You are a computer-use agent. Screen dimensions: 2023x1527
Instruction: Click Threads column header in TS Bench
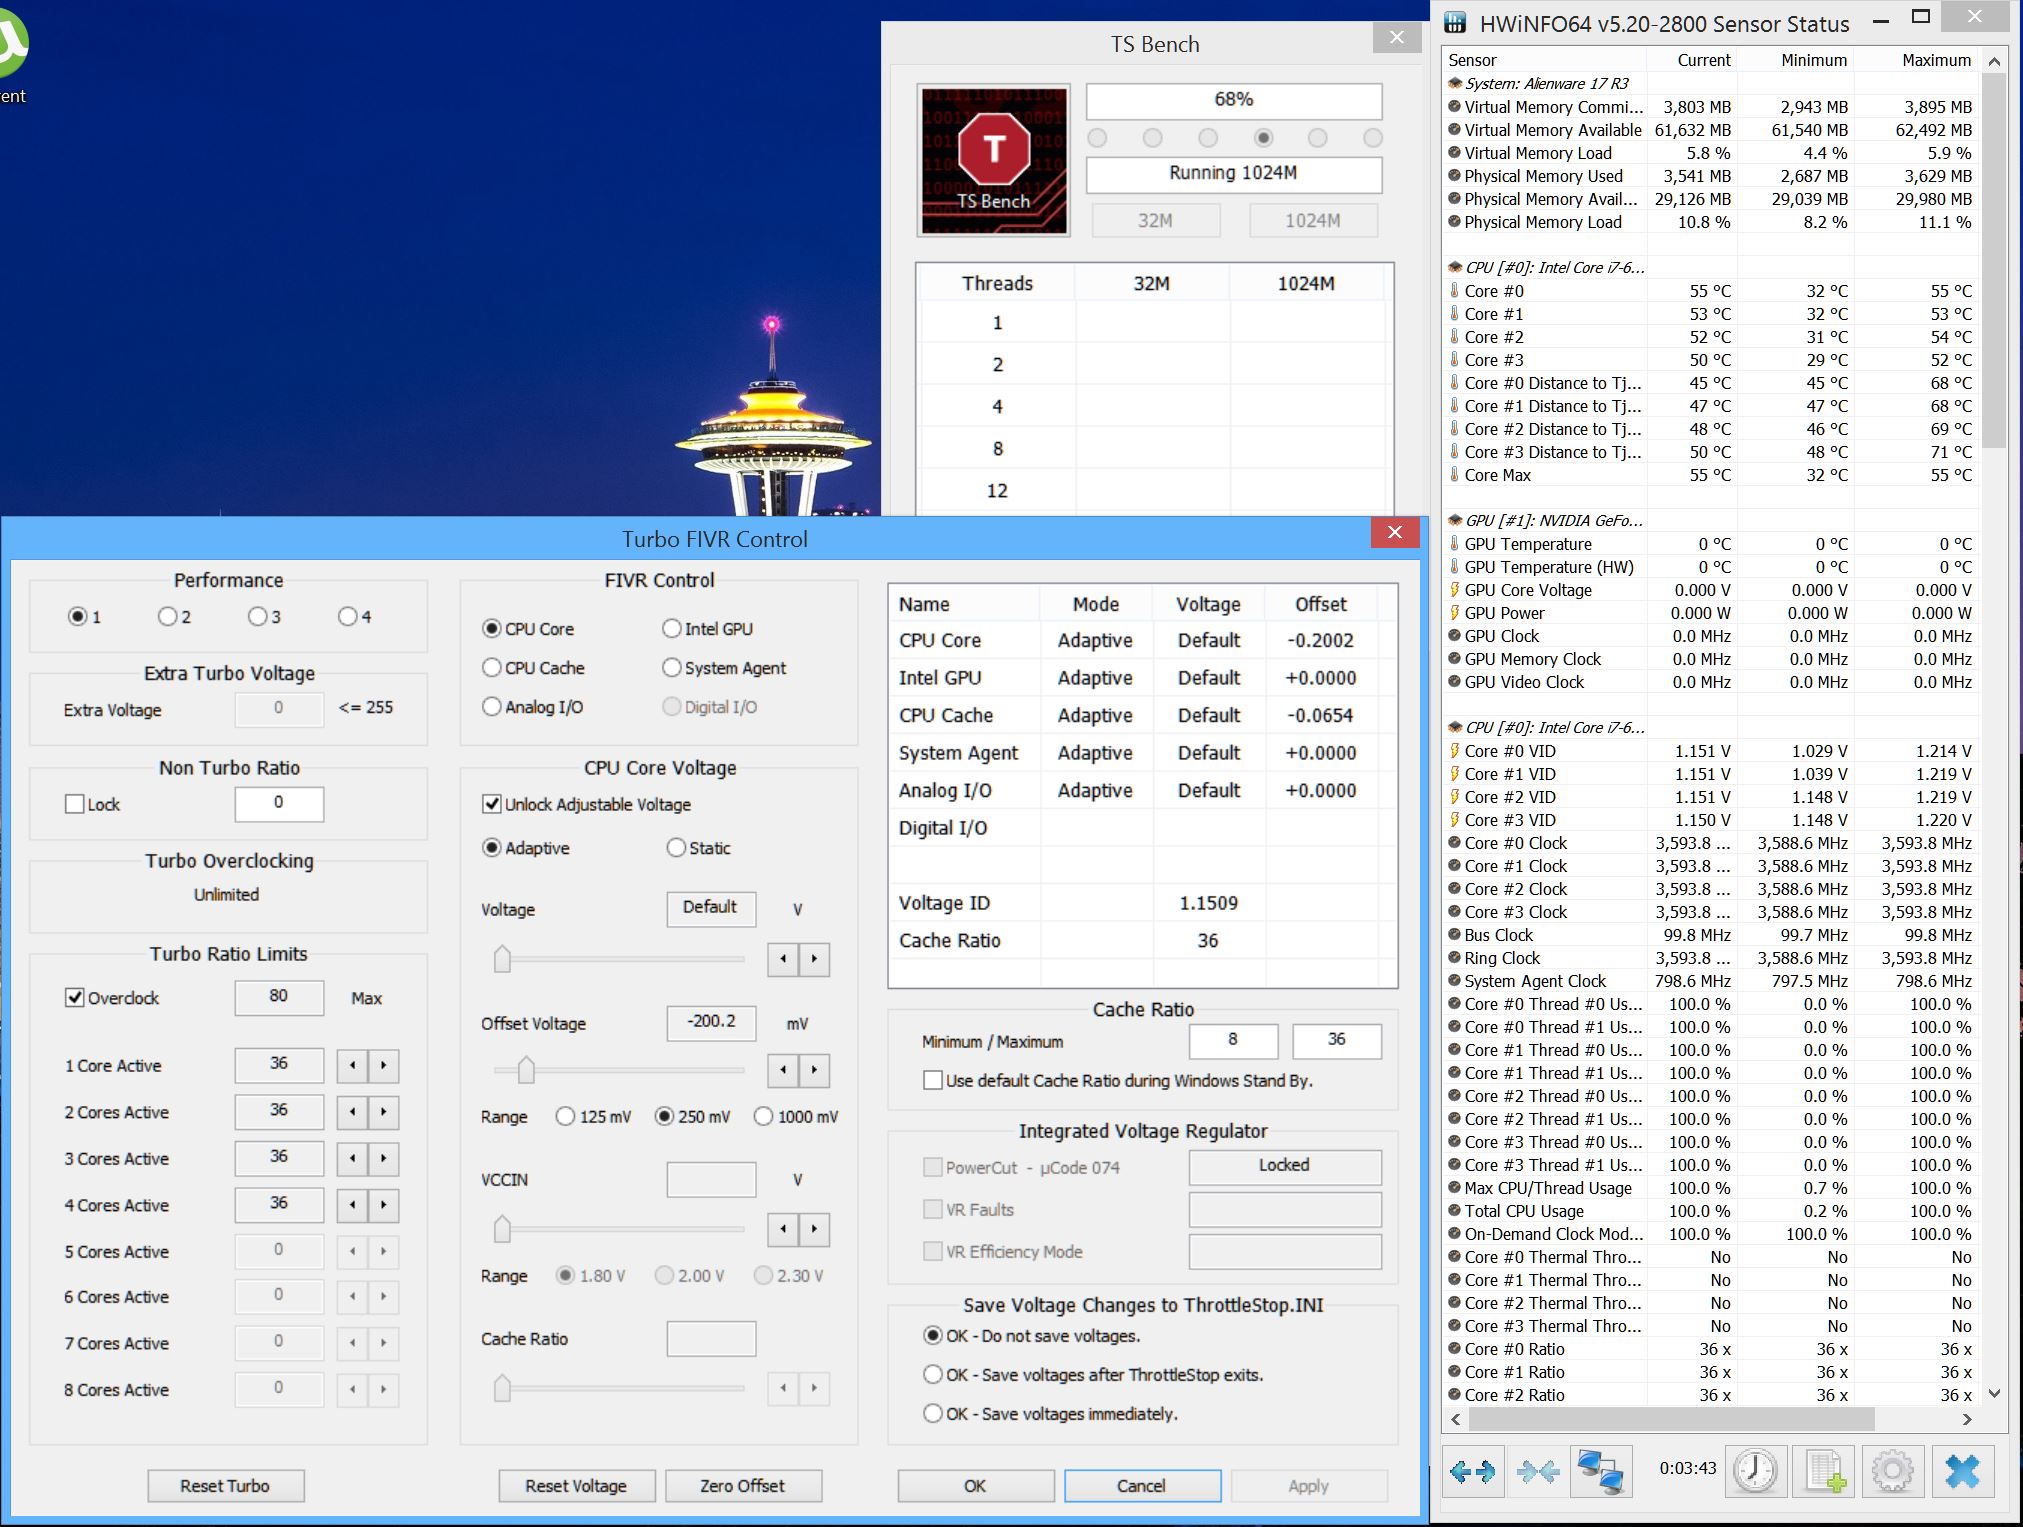pos(997,283)
